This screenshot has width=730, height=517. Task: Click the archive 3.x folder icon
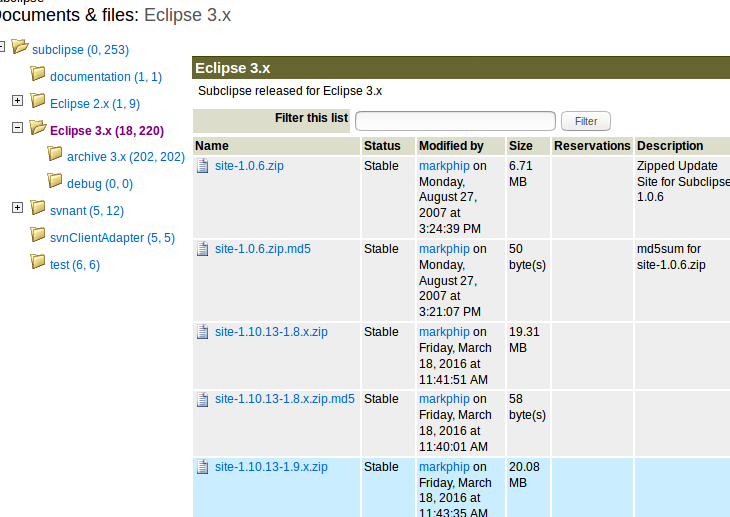tap(55, 154)
